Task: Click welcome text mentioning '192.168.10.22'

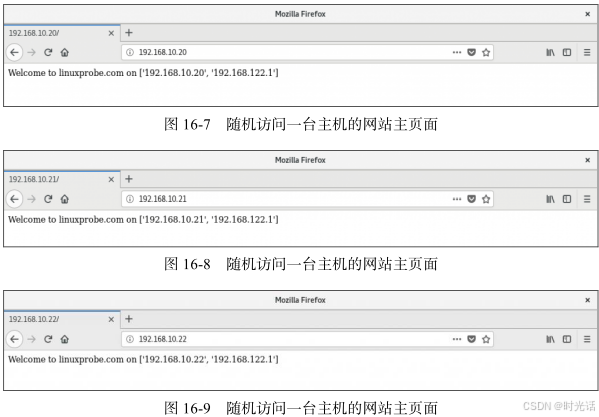Action: pos(143,359)
